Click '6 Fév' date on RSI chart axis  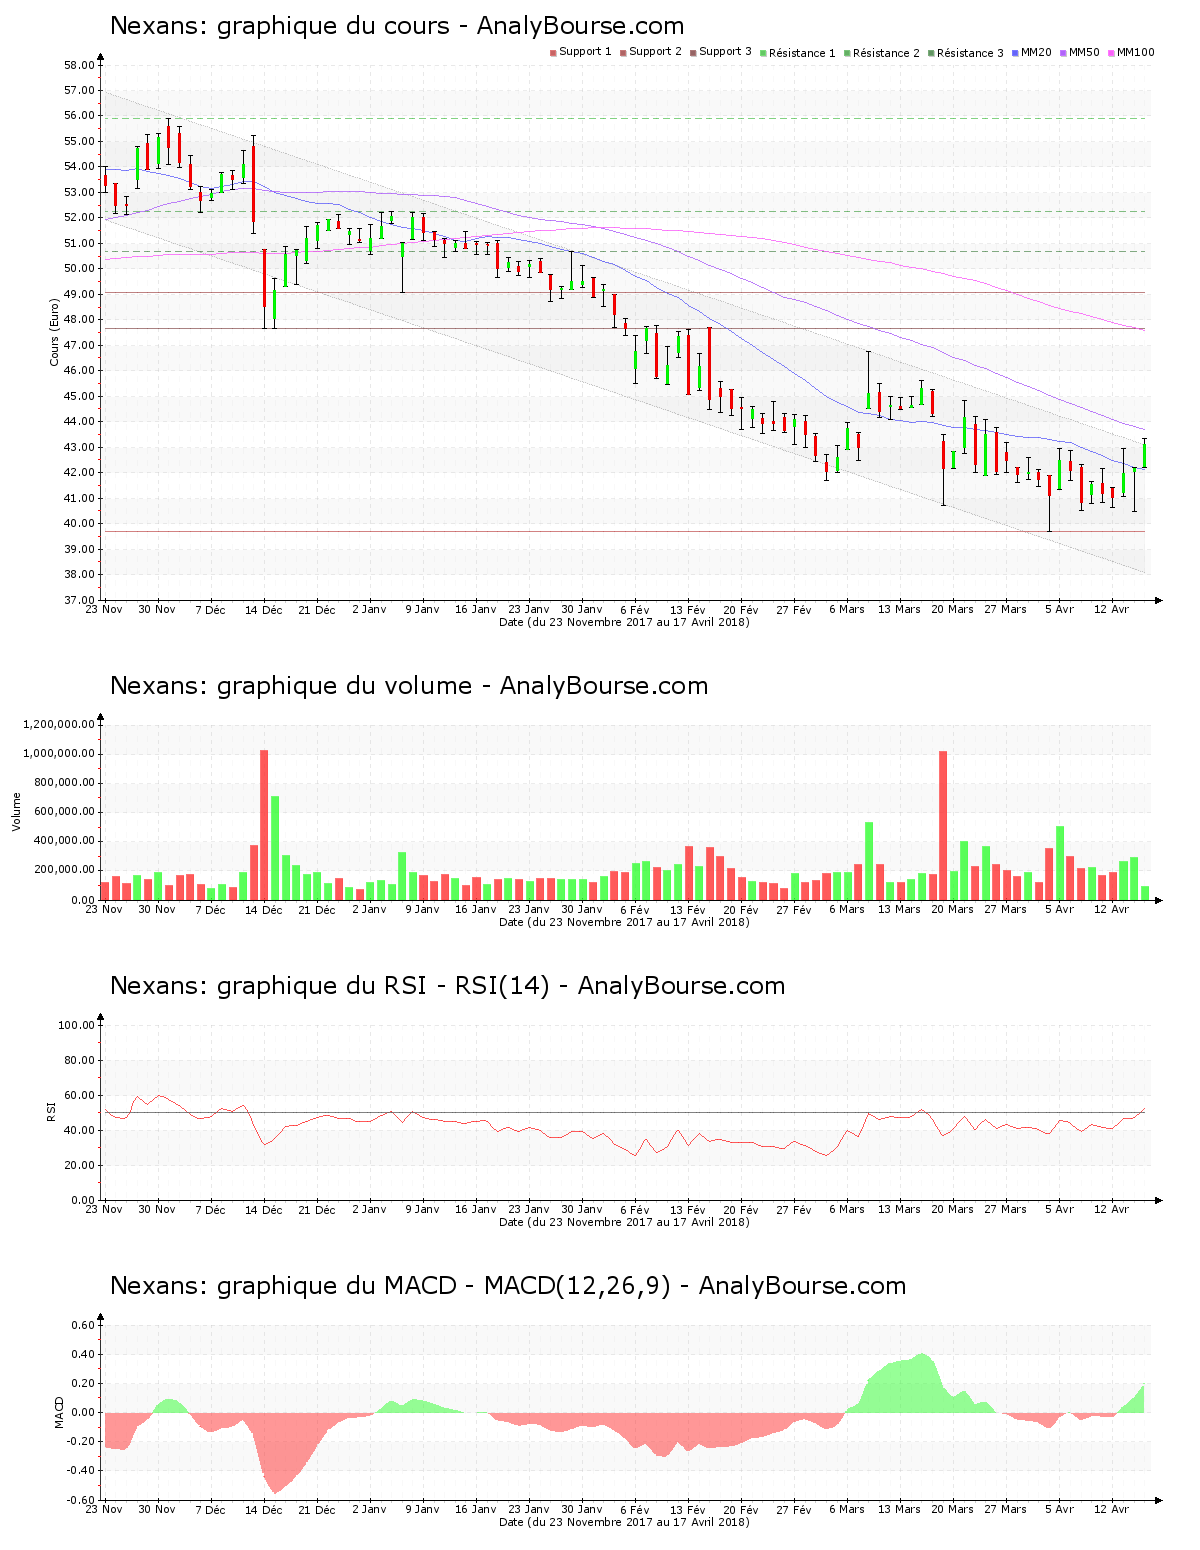pyautogui.click(x=635, y=1210)
